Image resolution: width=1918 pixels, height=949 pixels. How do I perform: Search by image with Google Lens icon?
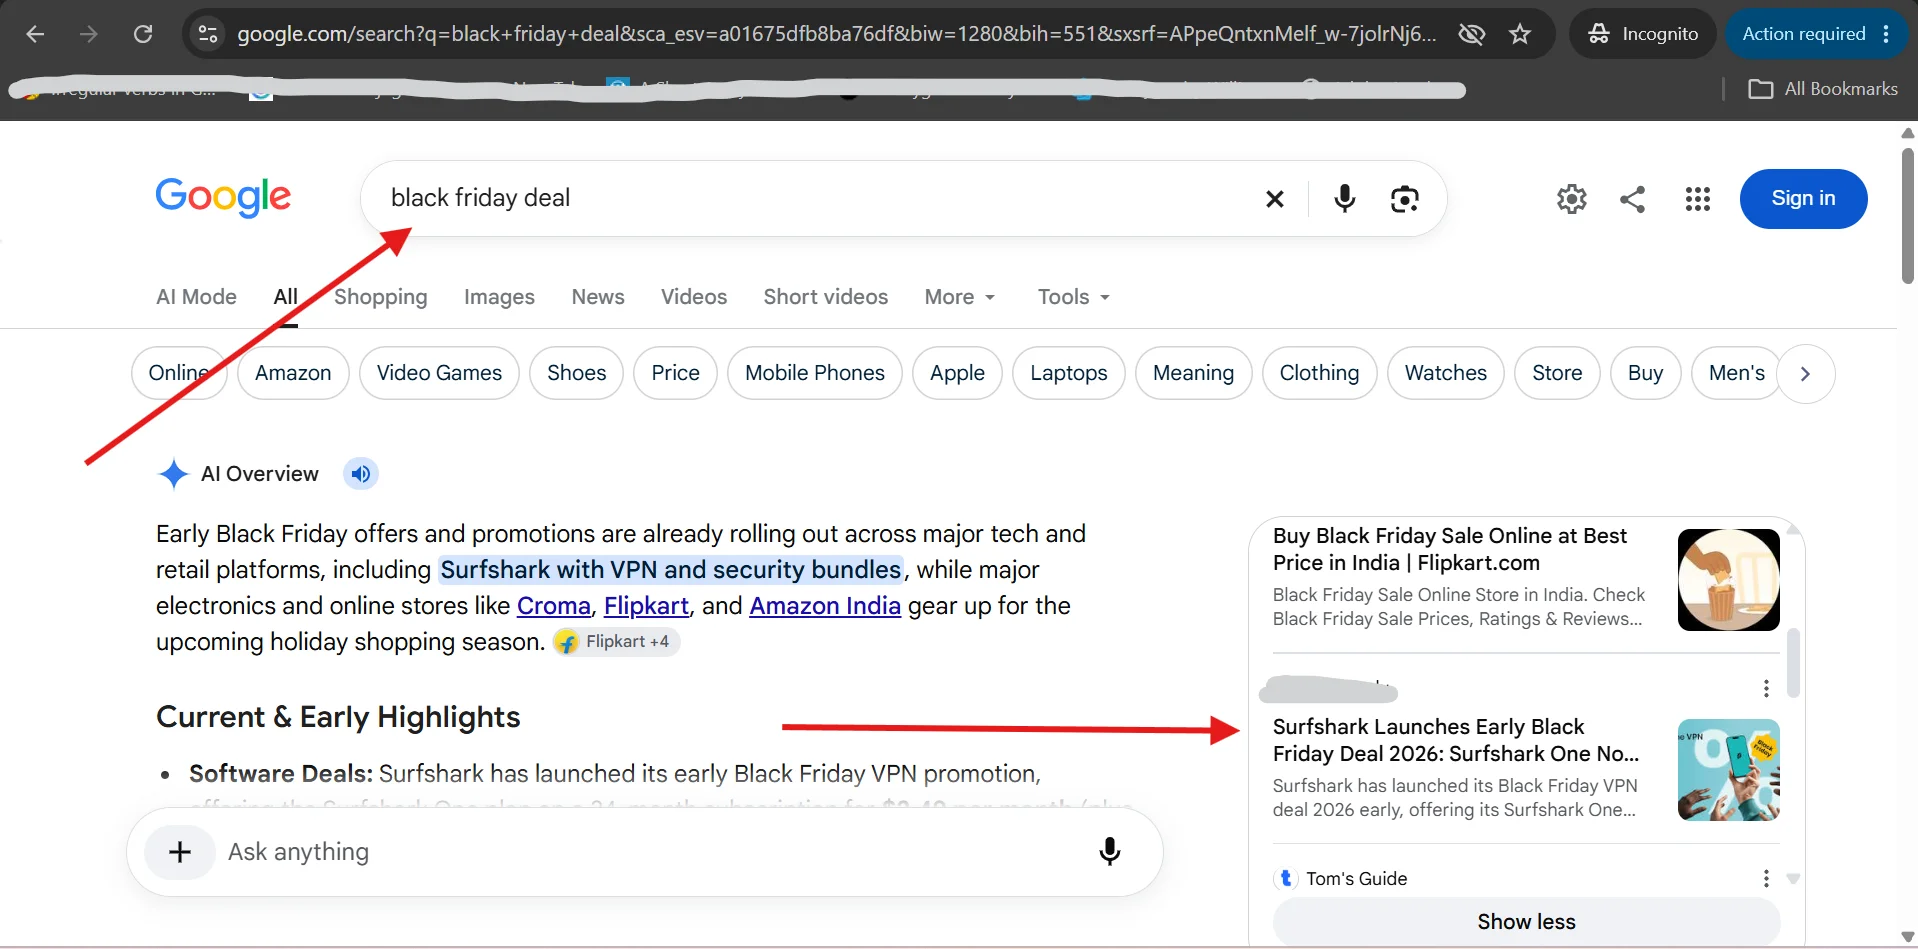click(1405, 199)
